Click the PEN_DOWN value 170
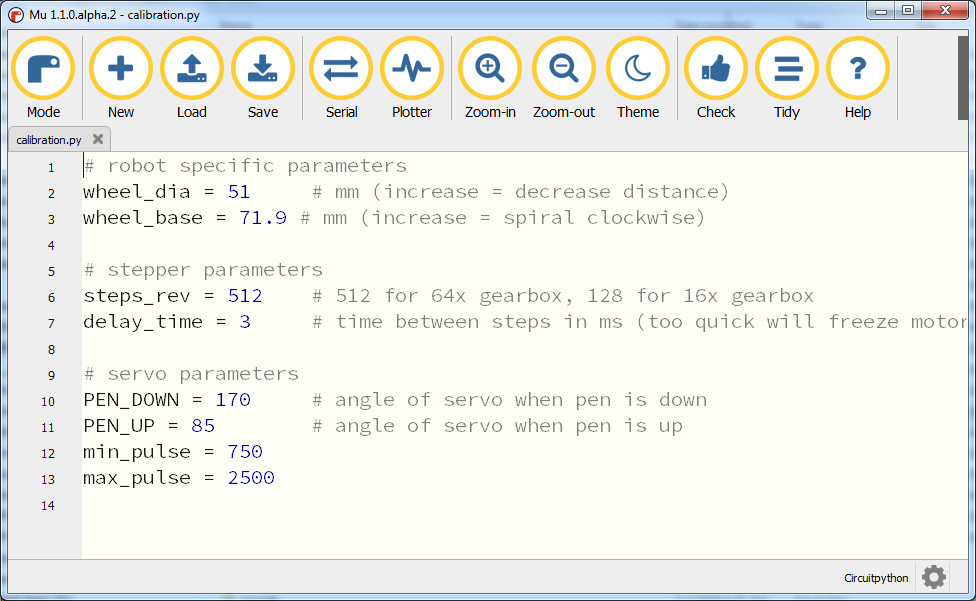This screenshot has height=601, width=976. pos(233,399)
